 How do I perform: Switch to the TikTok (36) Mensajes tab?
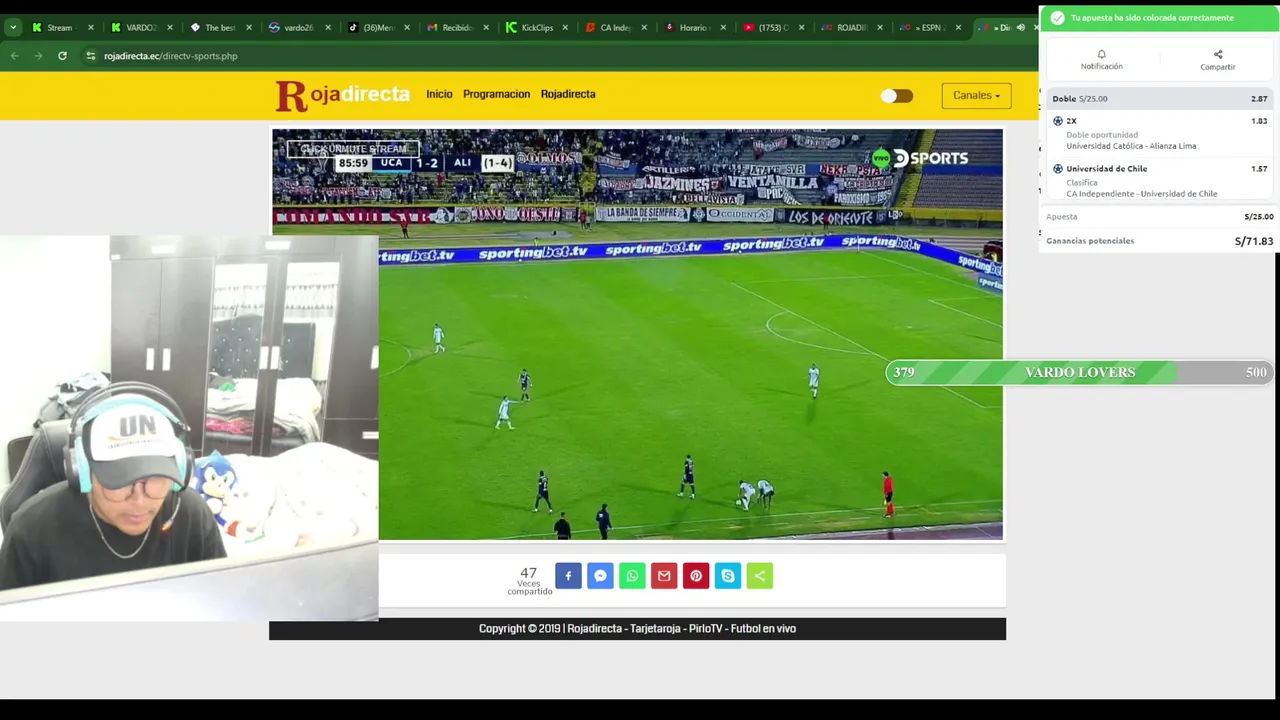click(x=378, y=28)
